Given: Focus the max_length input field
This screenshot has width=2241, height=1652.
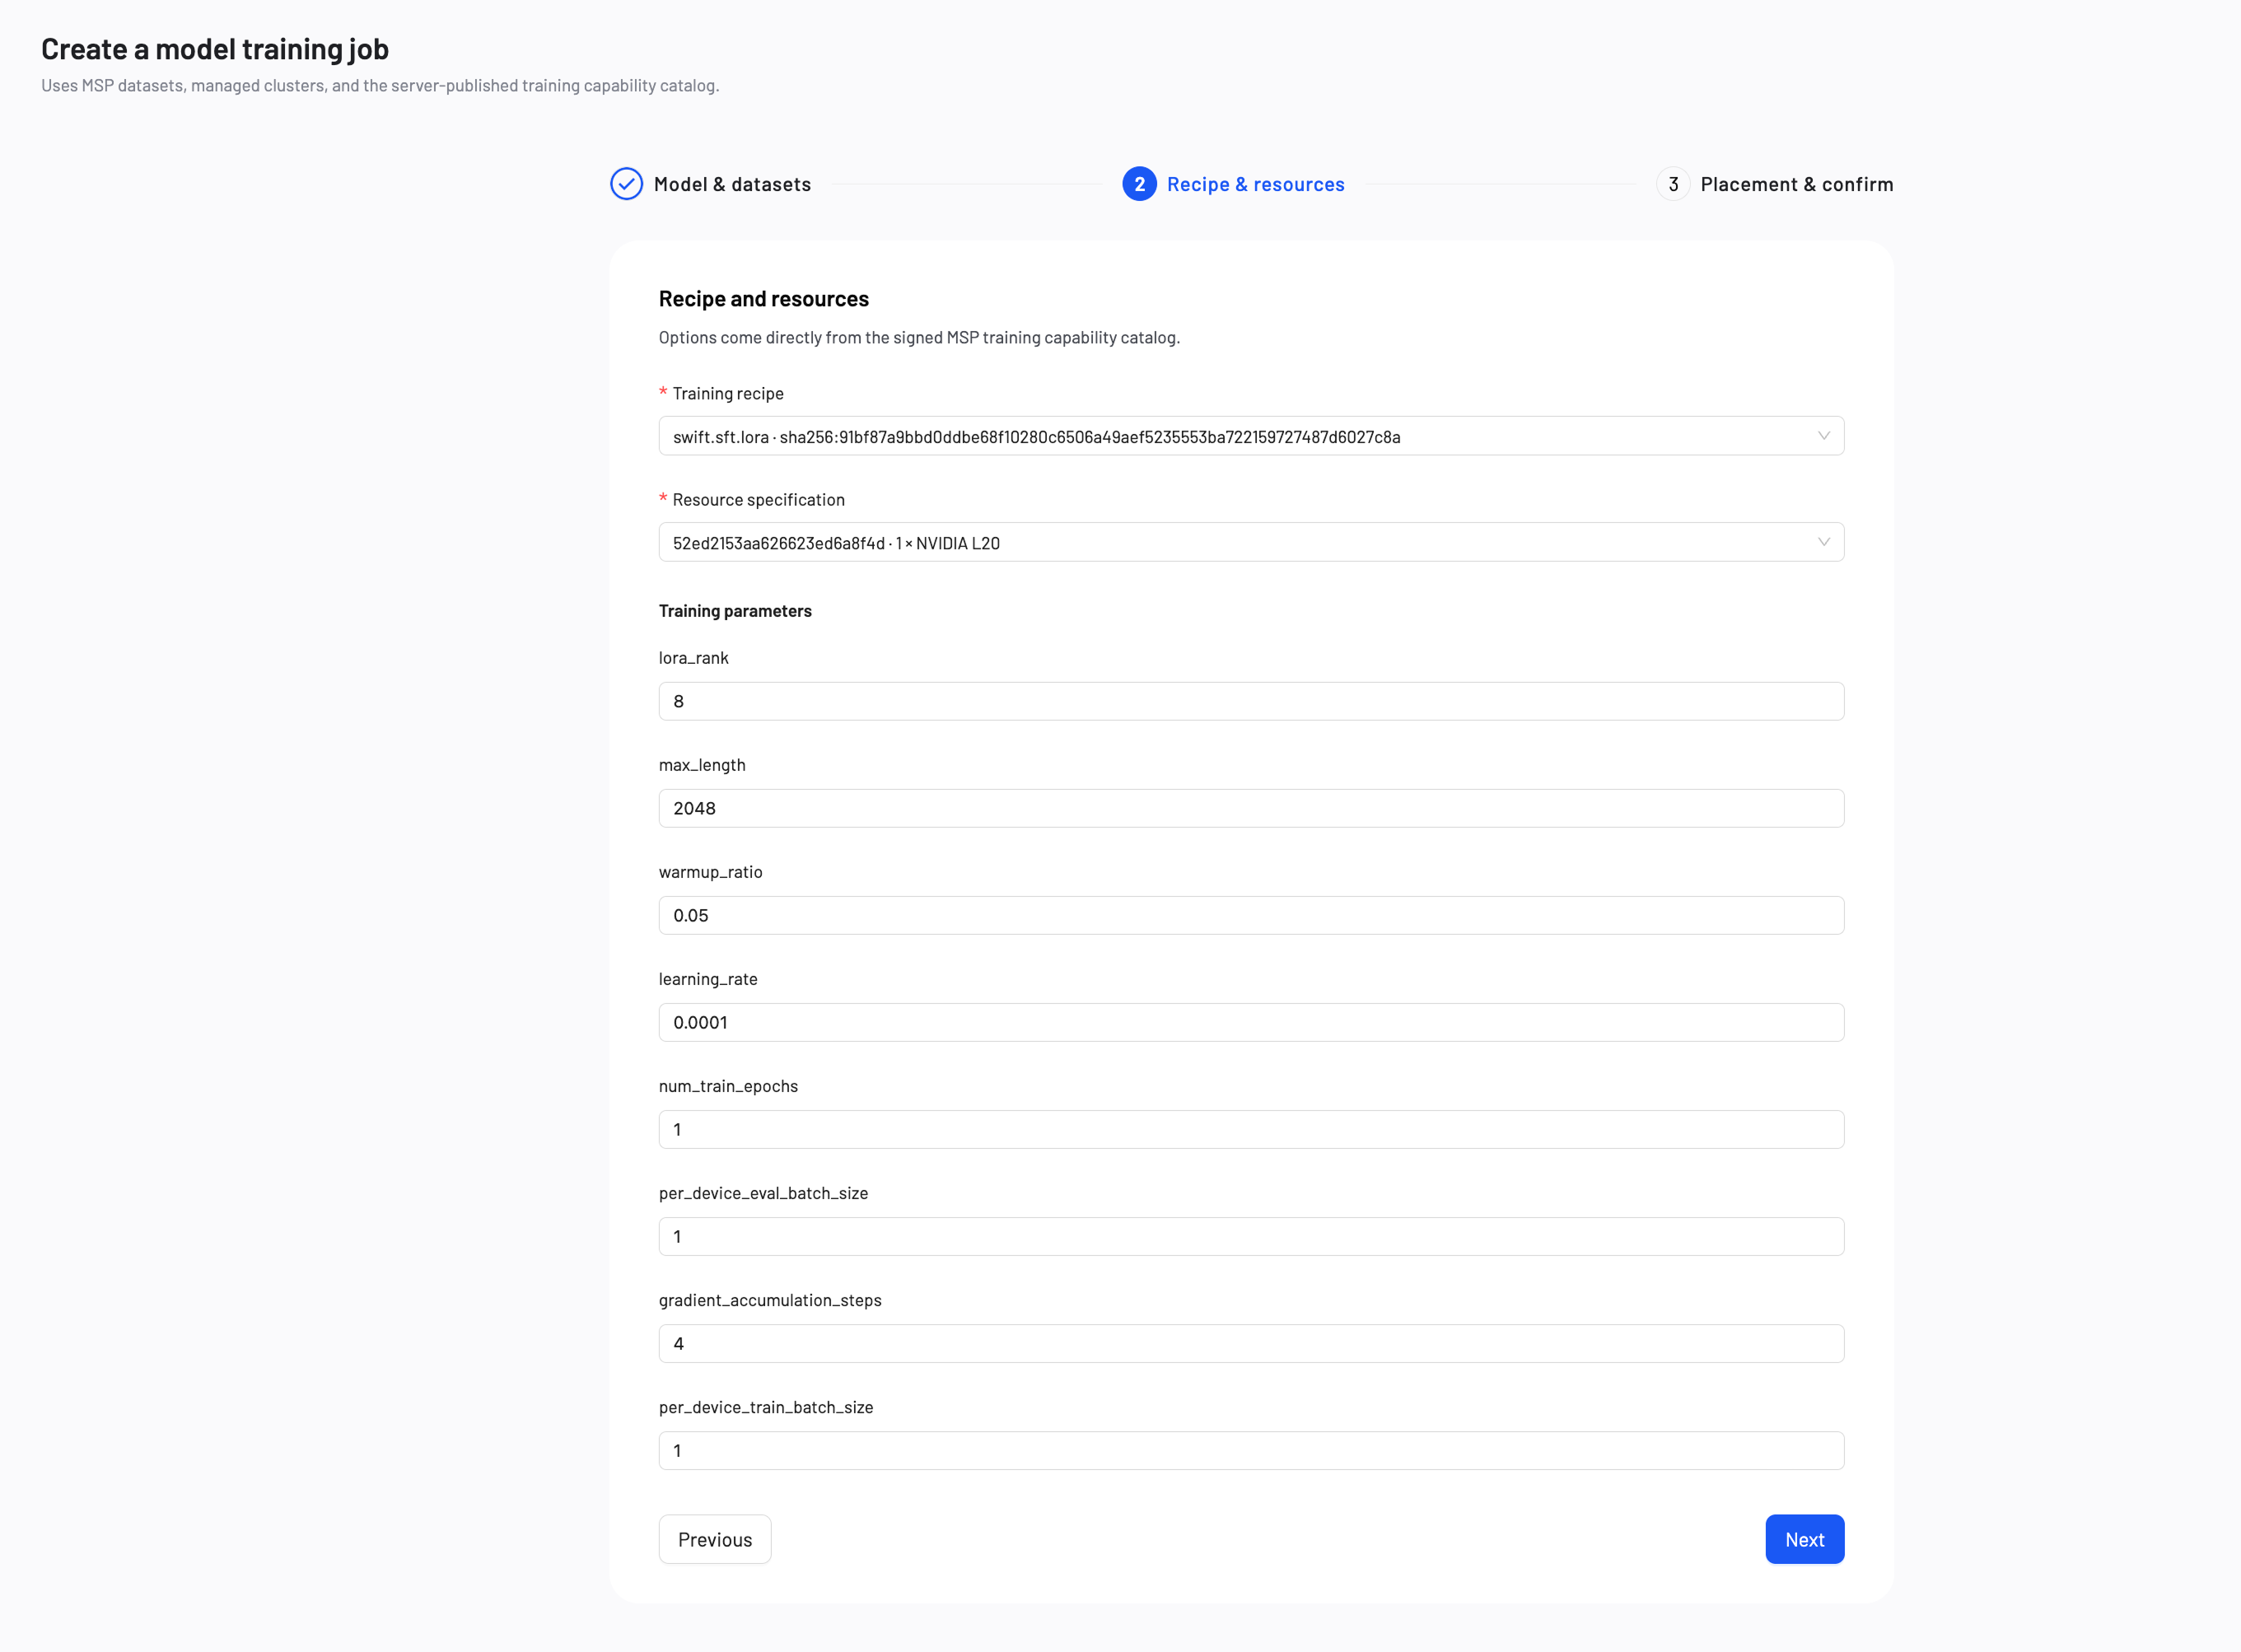Looking at the screenshot, I should coord(1251,808).
